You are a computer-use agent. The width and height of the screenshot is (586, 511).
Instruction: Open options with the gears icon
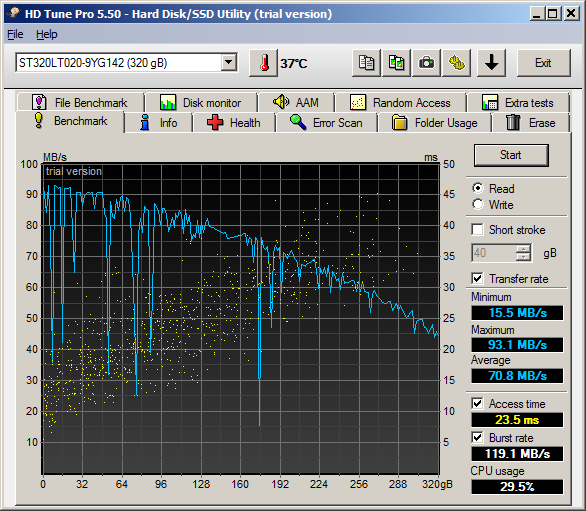point(456,63)
